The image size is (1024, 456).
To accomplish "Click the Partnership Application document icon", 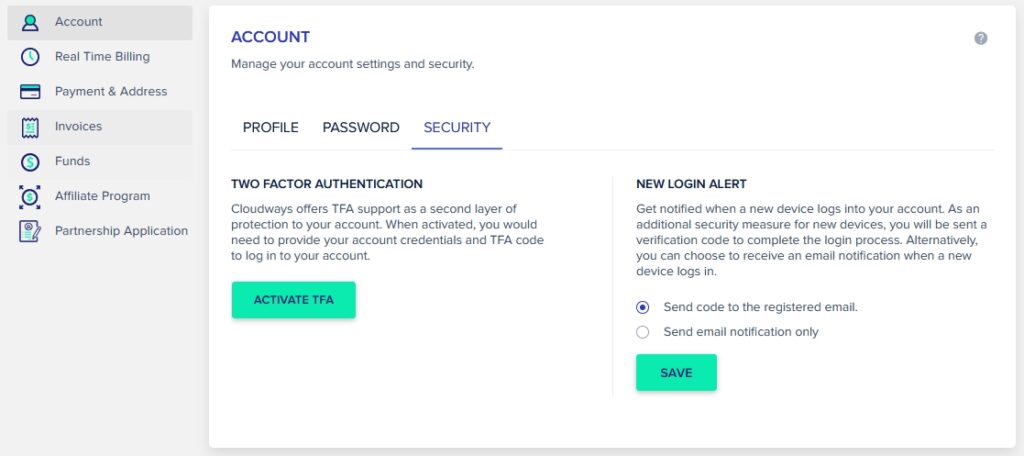I will (x=30, y=231).
